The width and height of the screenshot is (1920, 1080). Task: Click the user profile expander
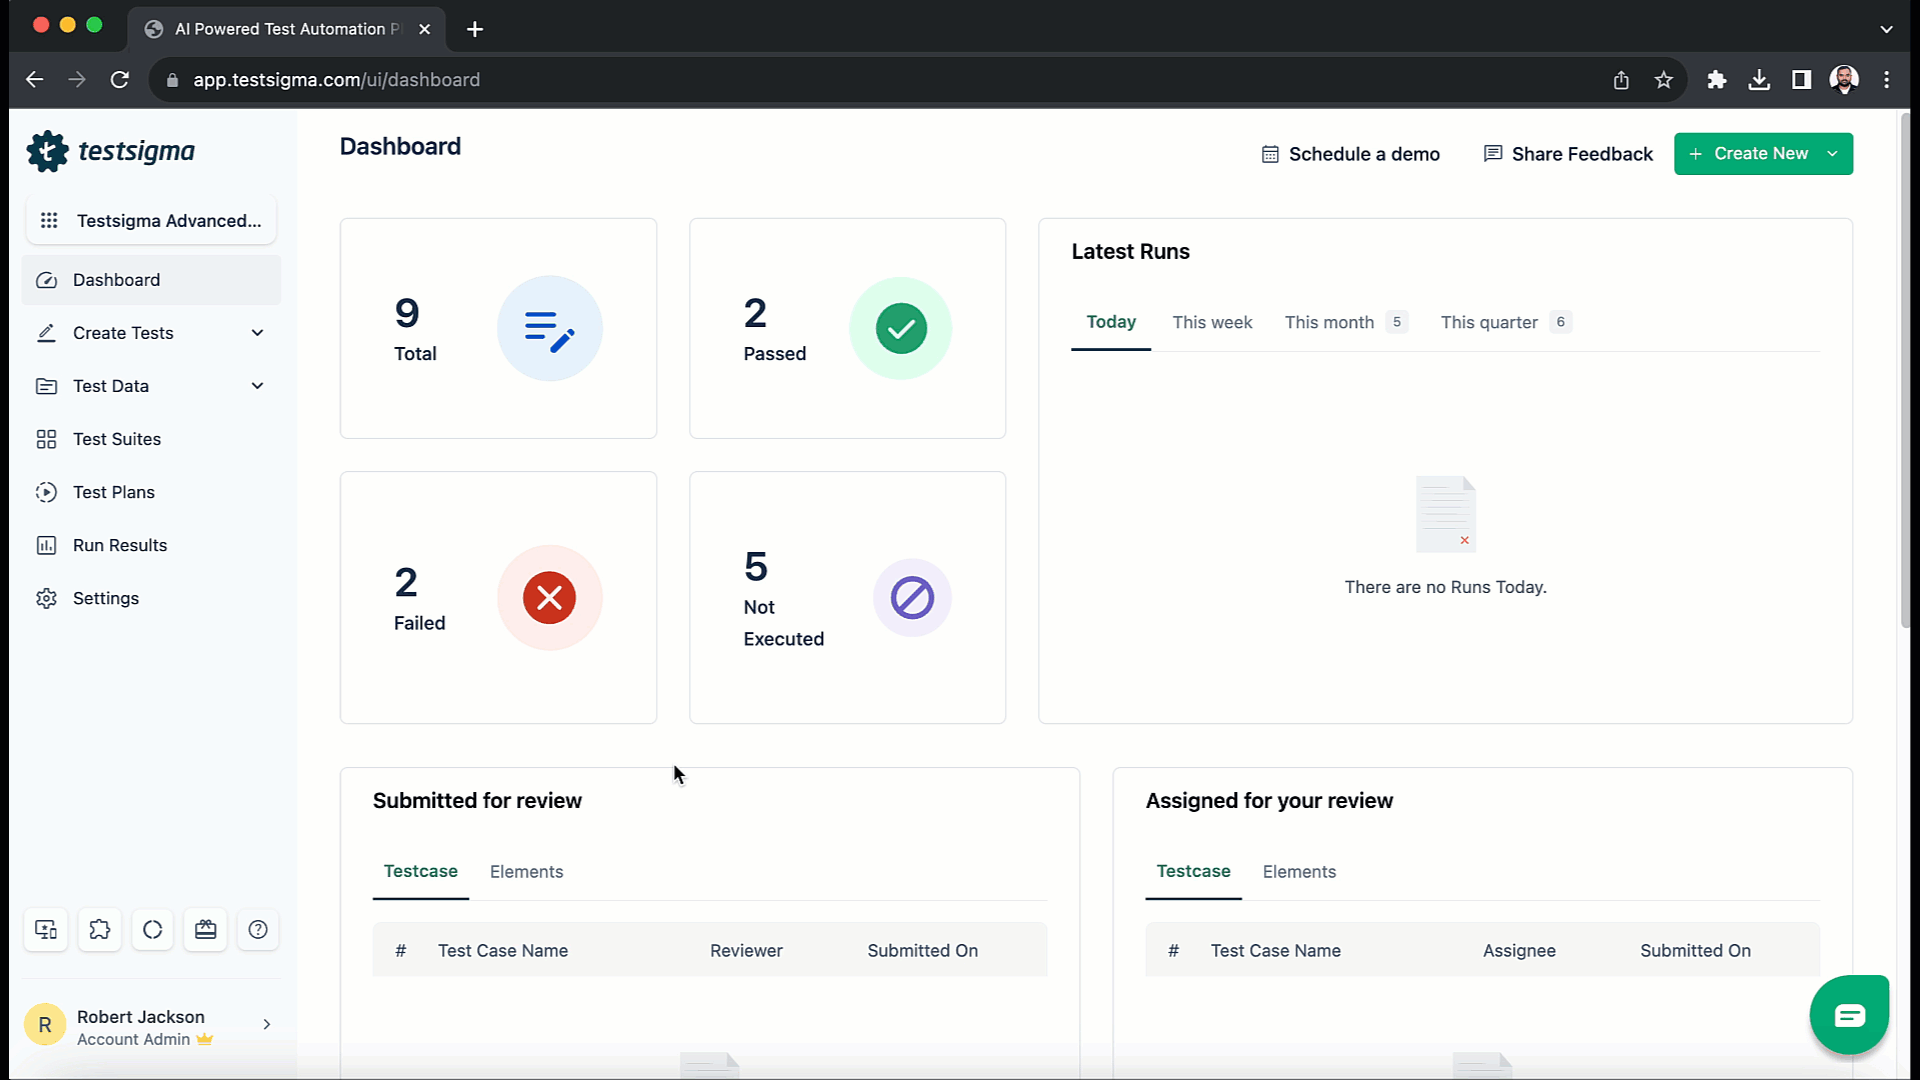click(265, 1025)
